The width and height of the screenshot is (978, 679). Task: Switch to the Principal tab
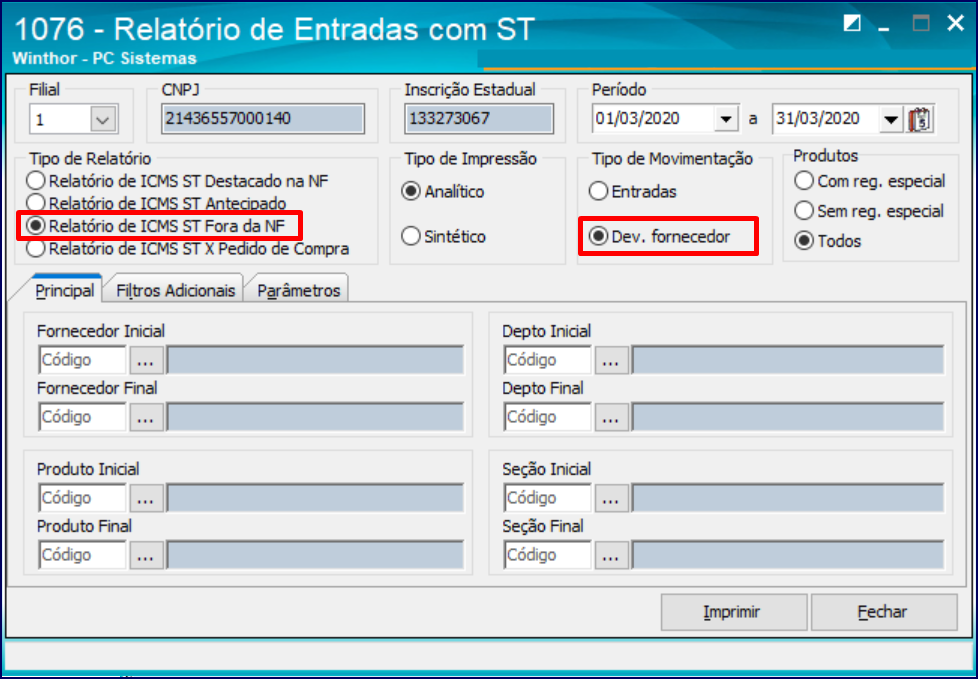64,290
